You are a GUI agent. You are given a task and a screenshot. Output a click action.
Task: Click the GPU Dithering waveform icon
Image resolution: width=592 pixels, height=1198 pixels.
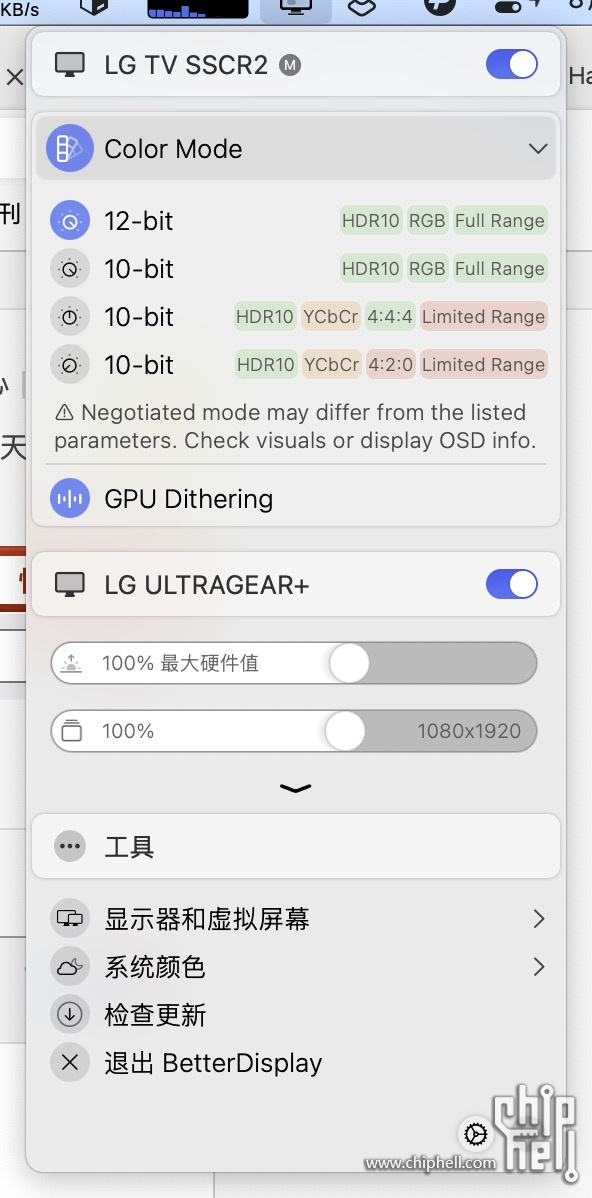pyautogui.click(x=70, y=499)
